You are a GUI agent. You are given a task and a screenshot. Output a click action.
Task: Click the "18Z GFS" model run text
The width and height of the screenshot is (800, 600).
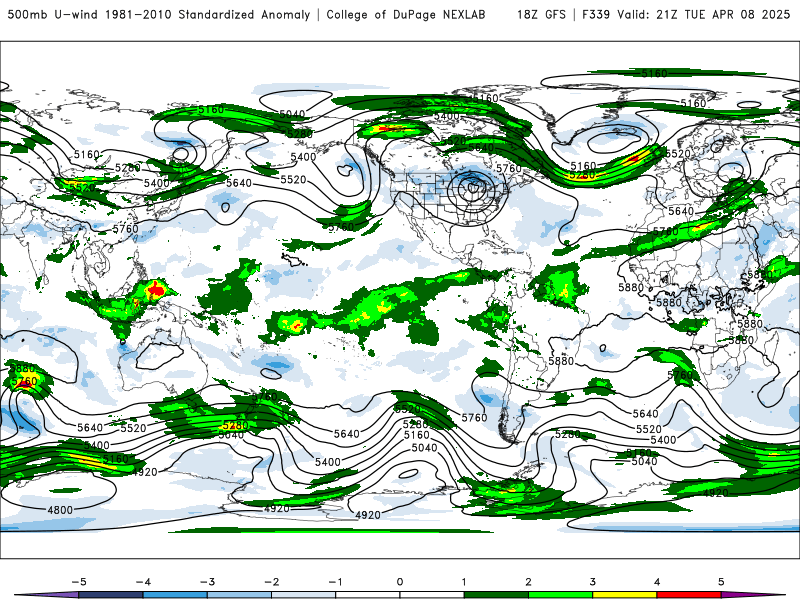point(541,15)
